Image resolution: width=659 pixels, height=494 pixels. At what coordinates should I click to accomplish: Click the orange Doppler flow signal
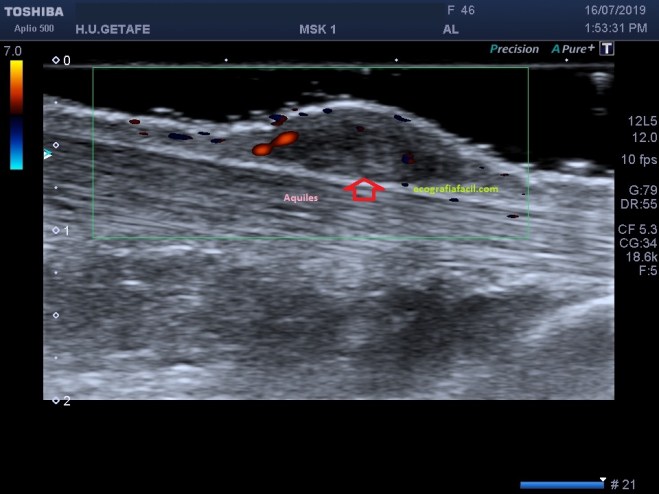click(x=275, y=143)
